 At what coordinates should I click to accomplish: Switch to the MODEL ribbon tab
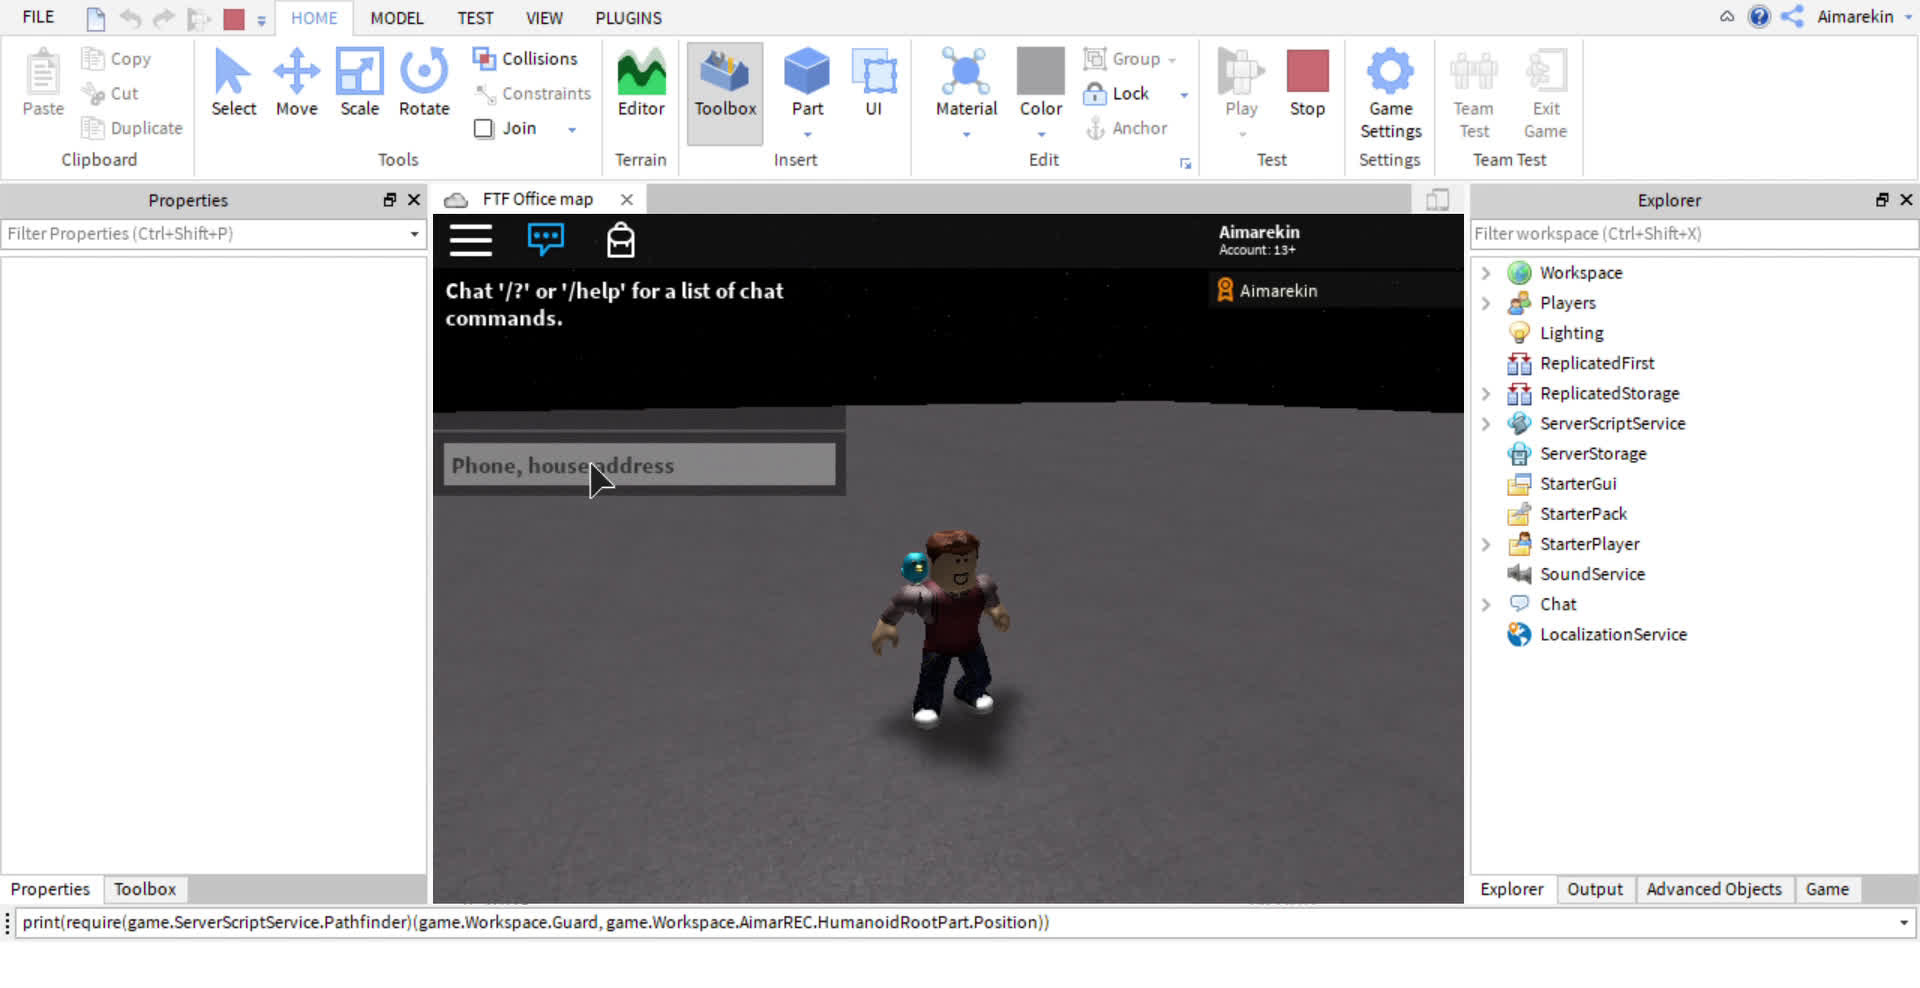pos(397,18)
